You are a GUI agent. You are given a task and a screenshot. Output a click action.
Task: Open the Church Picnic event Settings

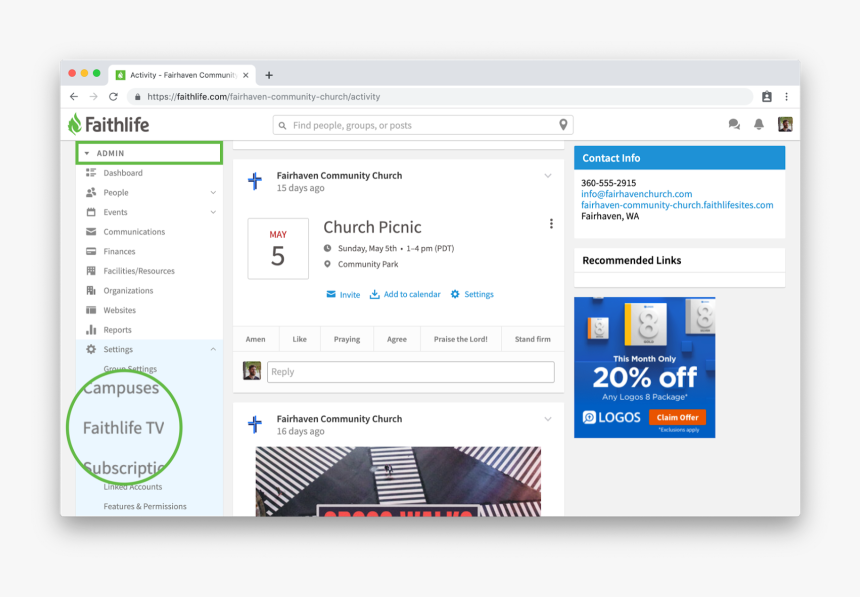472,295
